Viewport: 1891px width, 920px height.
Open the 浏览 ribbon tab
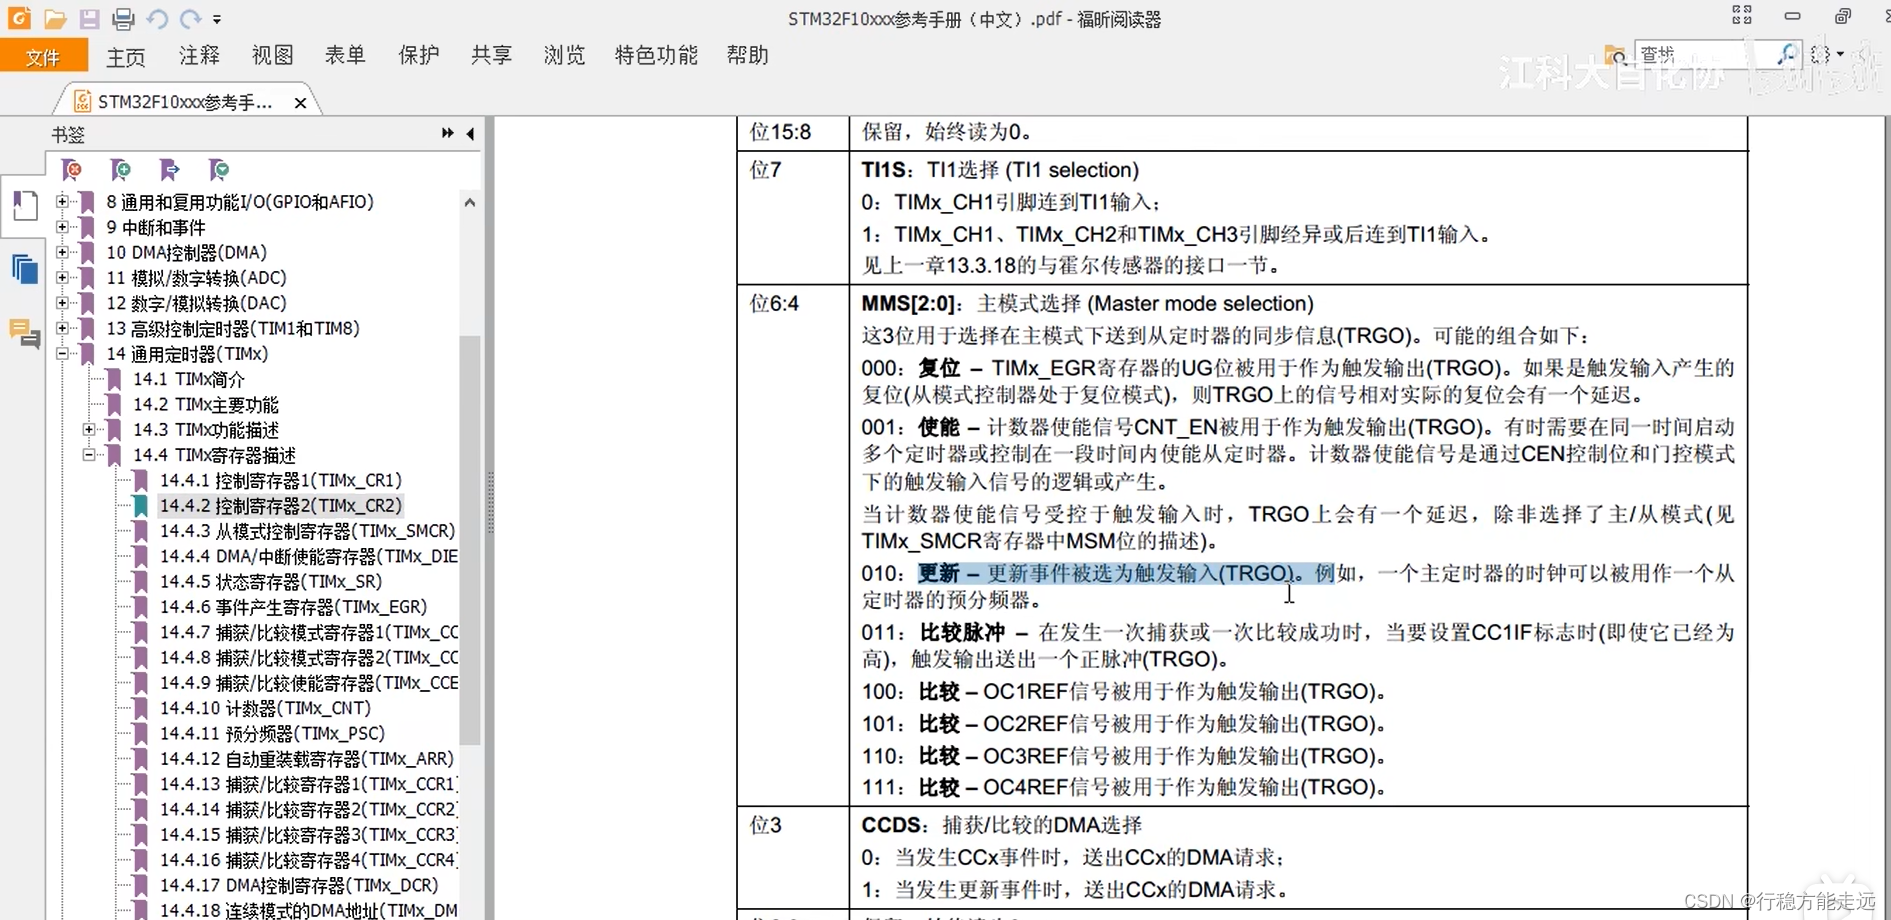564,55
